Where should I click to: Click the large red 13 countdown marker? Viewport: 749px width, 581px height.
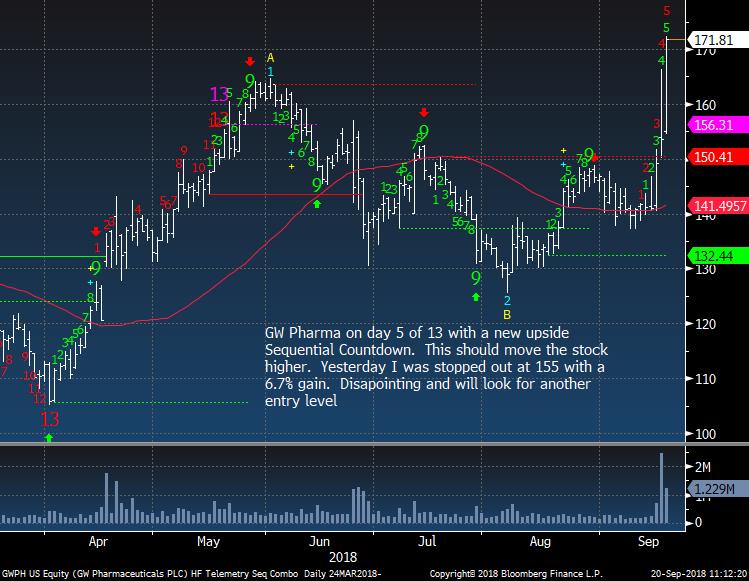tap(49, 420)
